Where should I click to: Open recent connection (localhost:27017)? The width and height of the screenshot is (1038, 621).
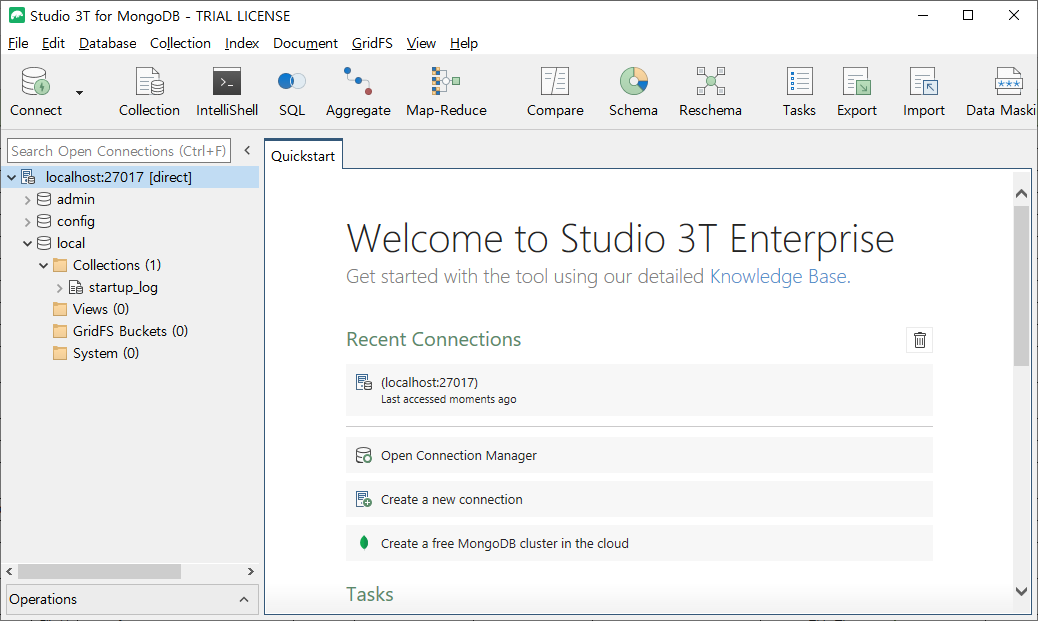[x=639, y=390]
